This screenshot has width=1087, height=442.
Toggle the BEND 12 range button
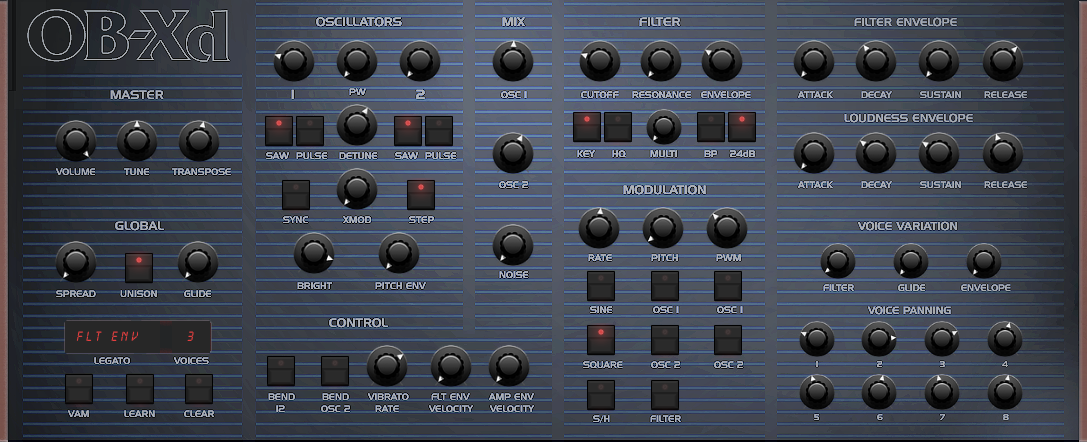281,371
